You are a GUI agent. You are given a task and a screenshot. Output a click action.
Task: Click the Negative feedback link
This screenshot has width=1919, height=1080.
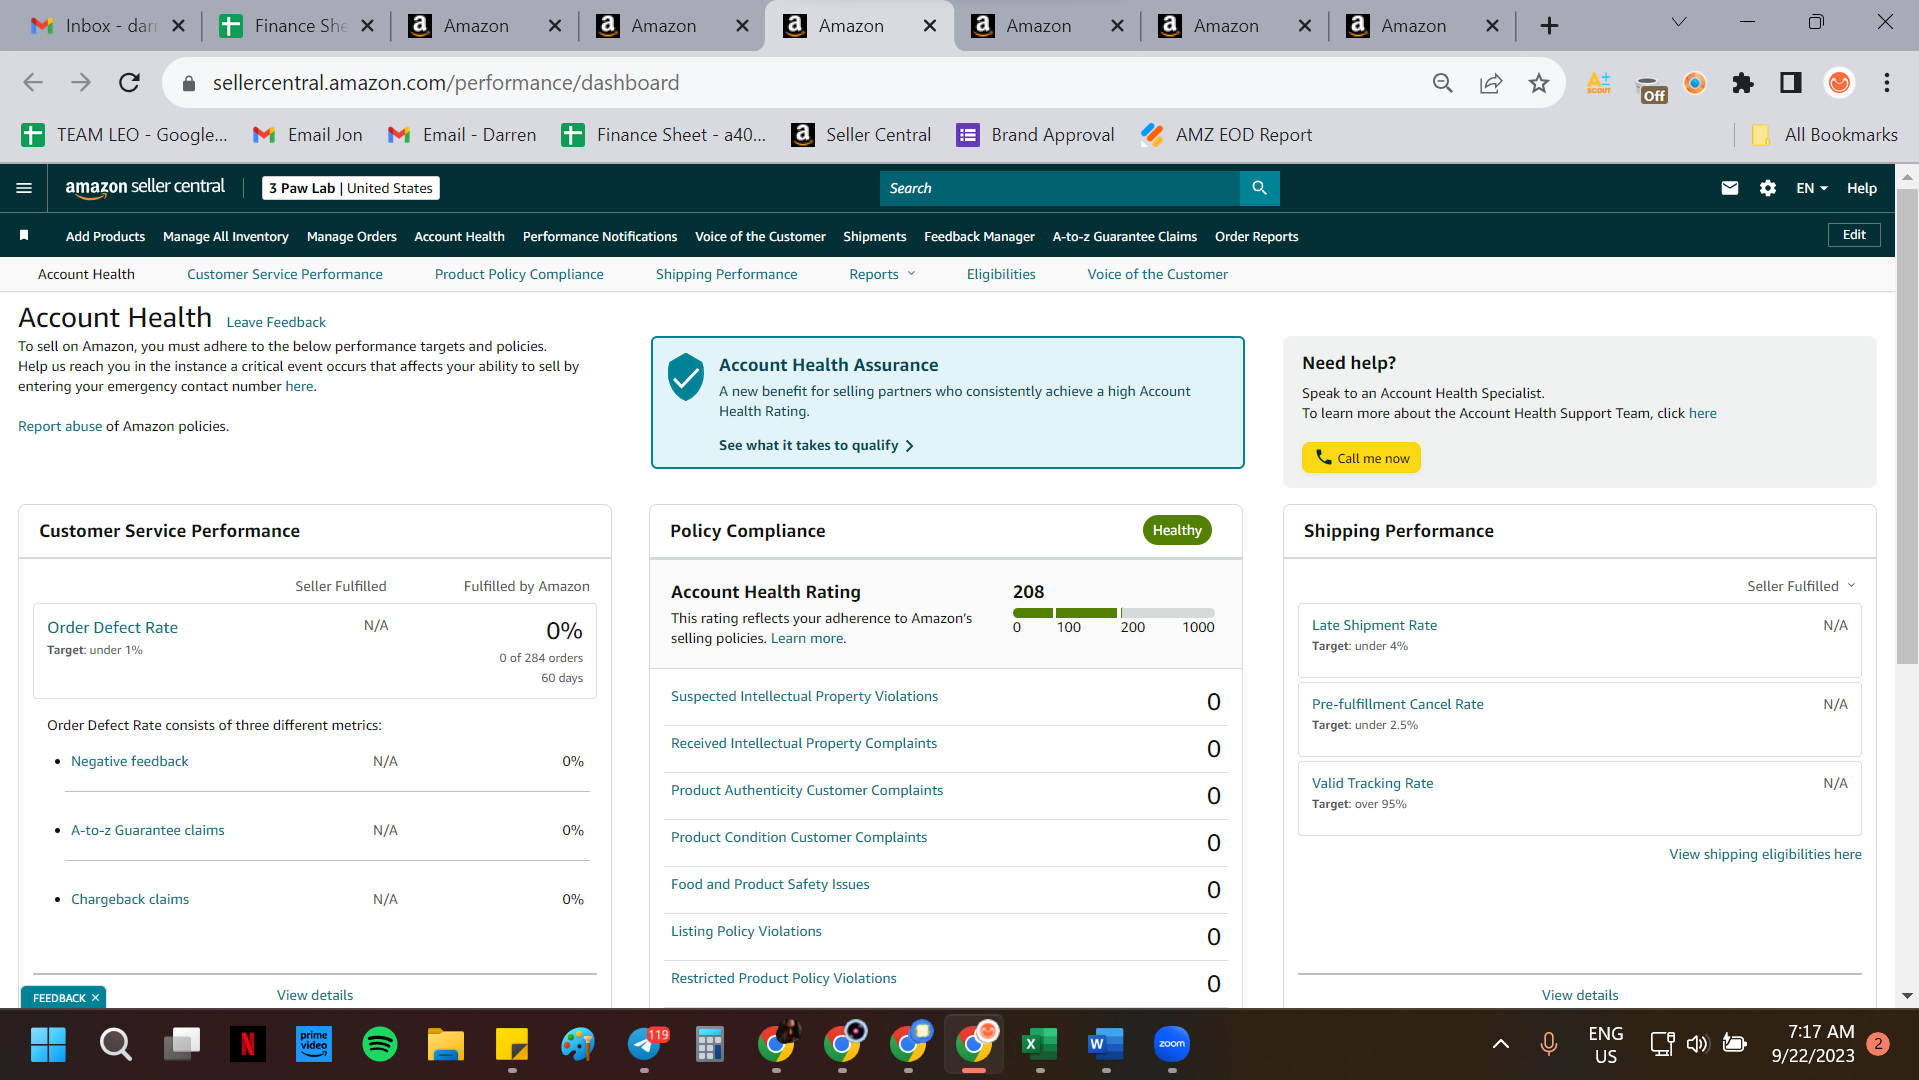tap(130, 761)
